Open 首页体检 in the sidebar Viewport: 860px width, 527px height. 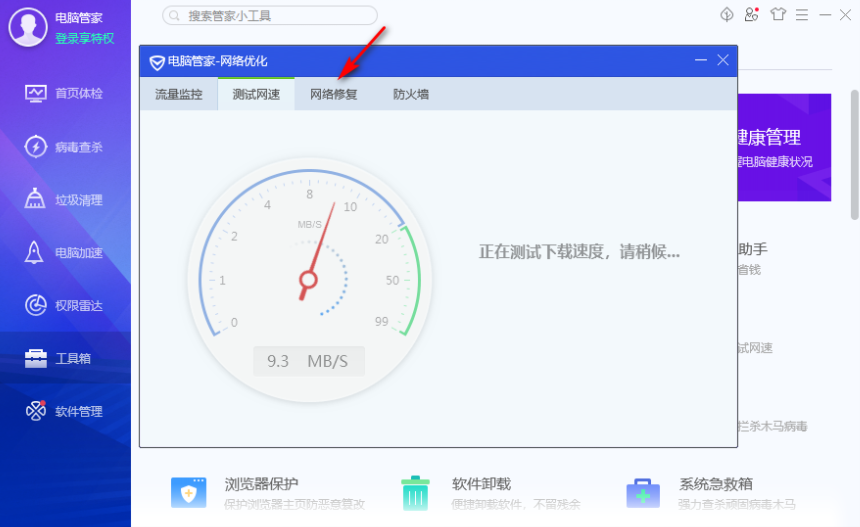(x=65, y=93)
